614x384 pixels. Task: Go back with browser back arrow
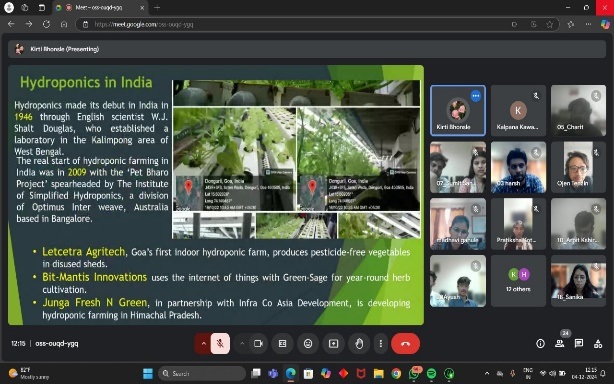[x=11, y=24]
